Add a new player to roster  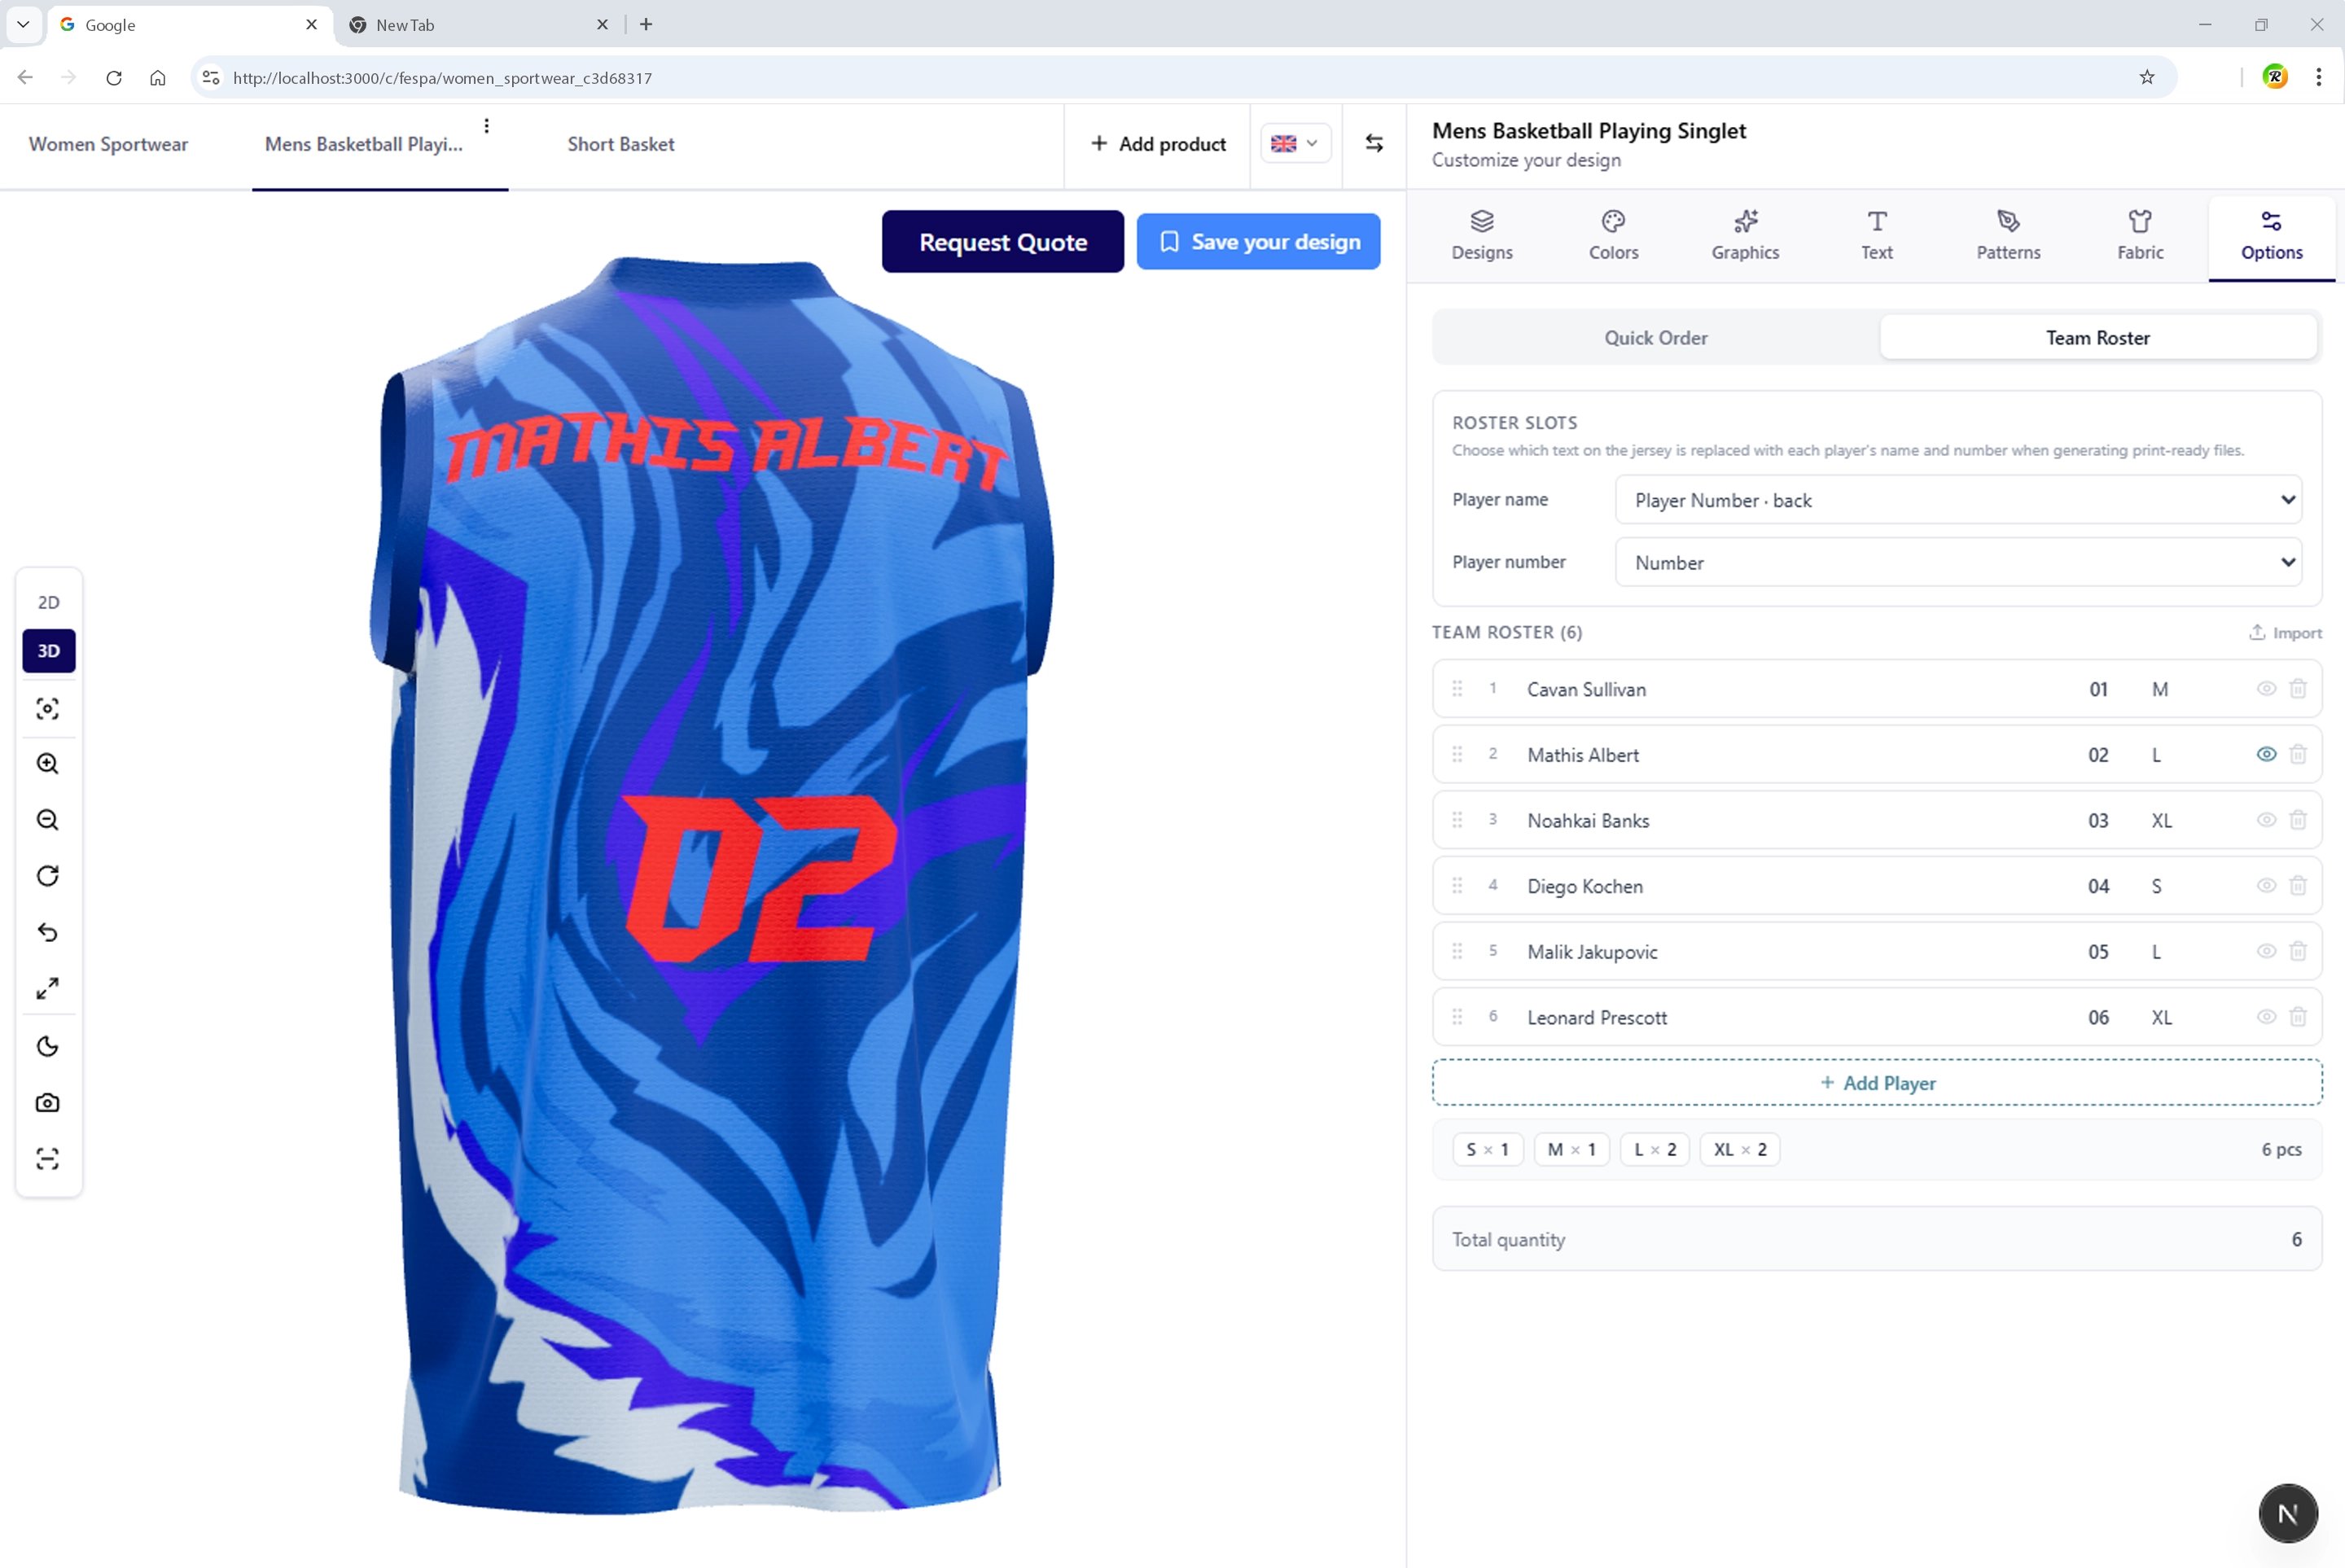pyautogui.click(x=1876, y=1083)
